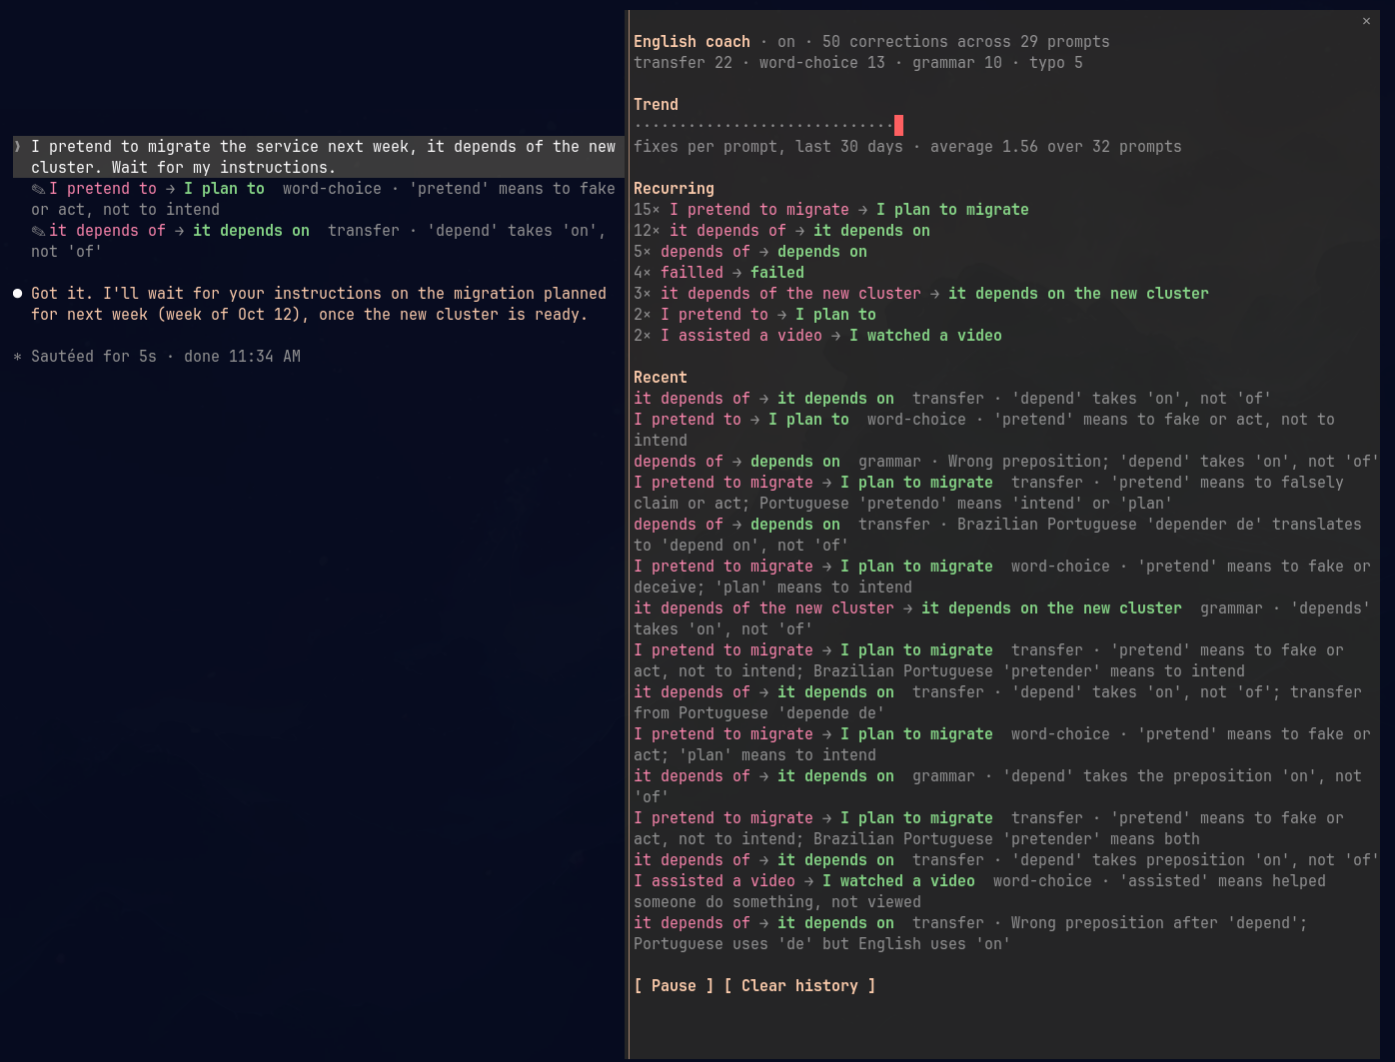Click the 'grammar 10' count
Viewport: 1395px width, 1062px height.
957,63
